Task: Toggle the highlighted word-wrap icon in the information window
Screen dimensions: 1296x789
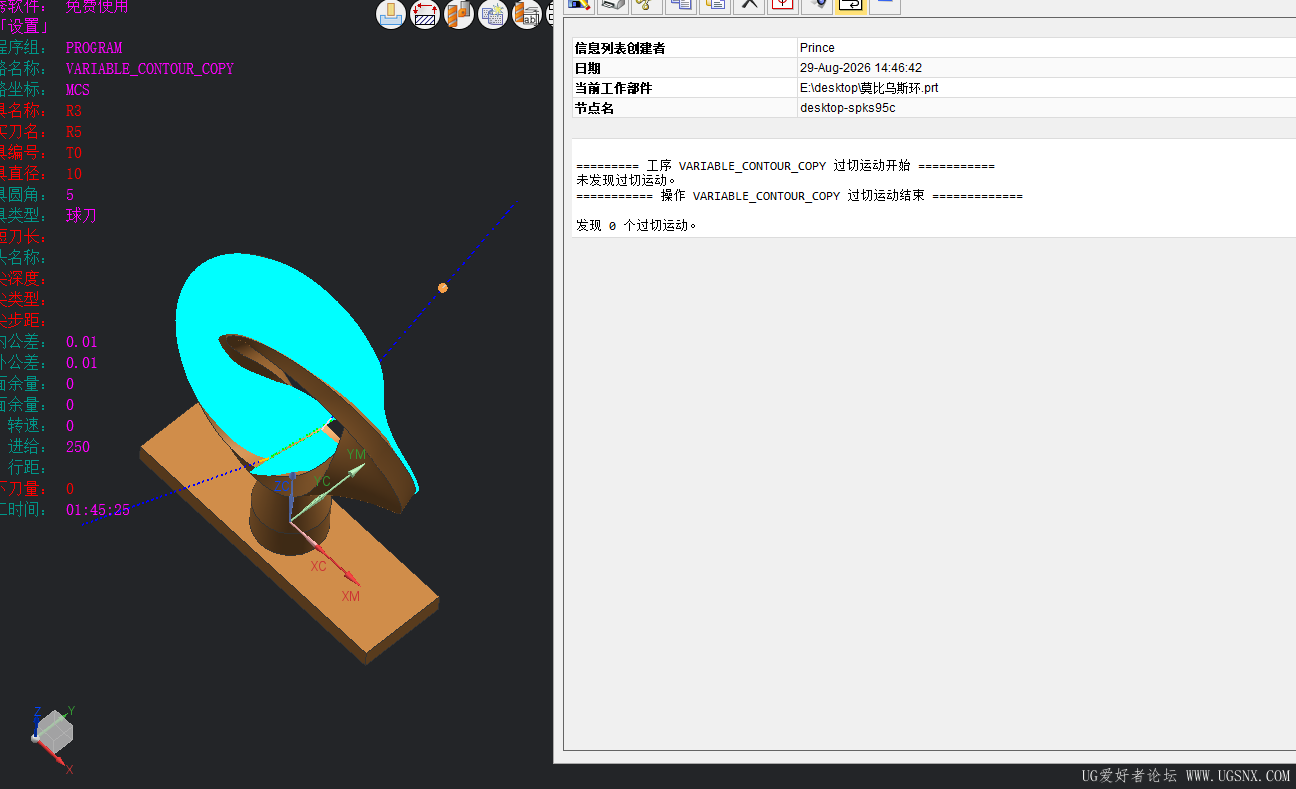Action: pos(851,5)
